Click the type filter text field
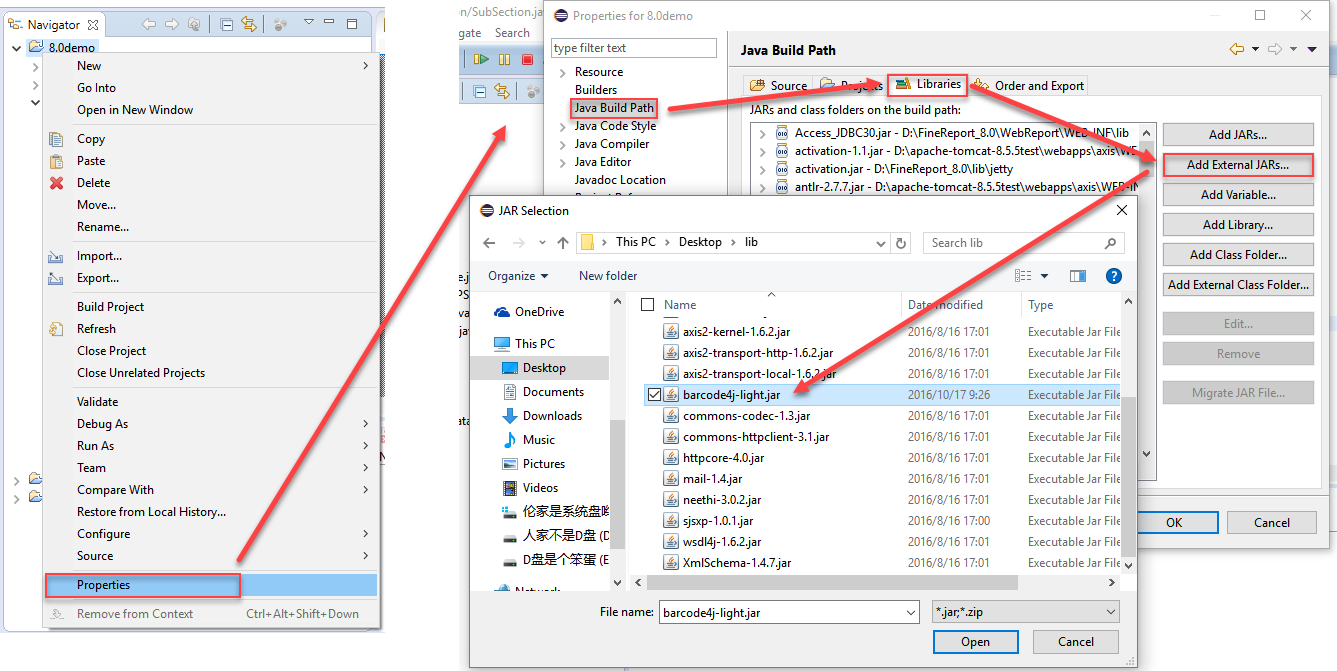This screenshot has height=671, width=1337. pos(634,48)
